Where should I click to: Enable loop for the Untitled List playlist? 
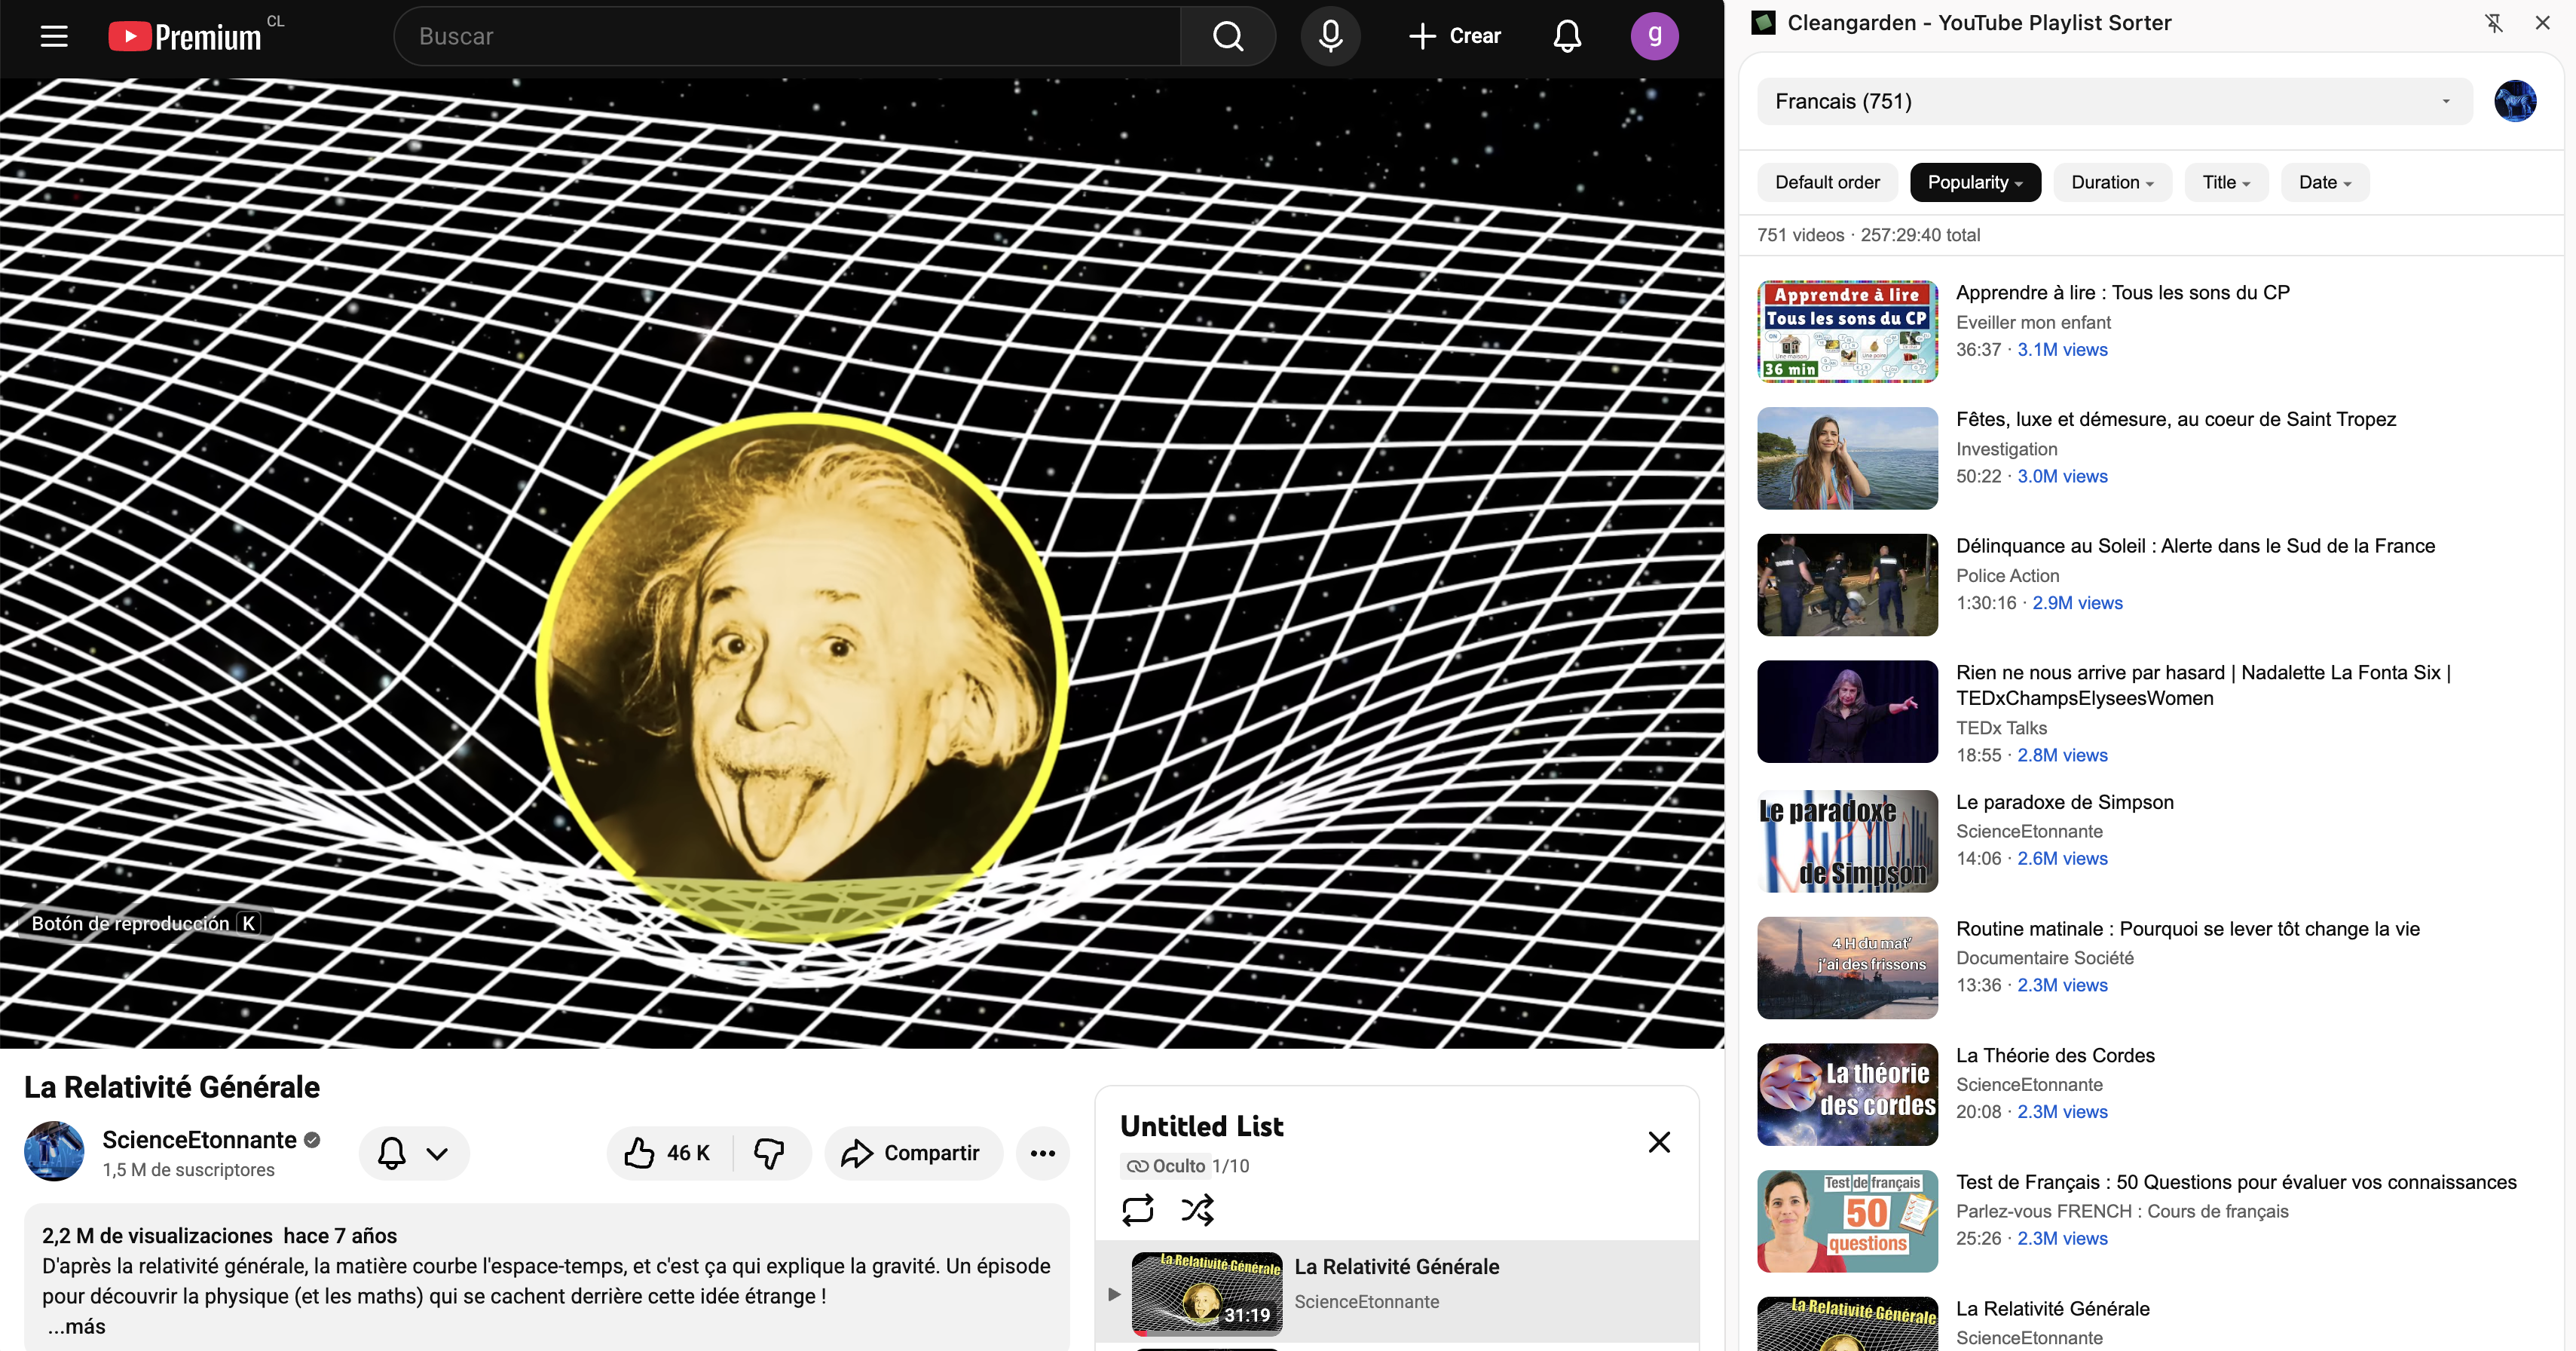(1137, 1210)
